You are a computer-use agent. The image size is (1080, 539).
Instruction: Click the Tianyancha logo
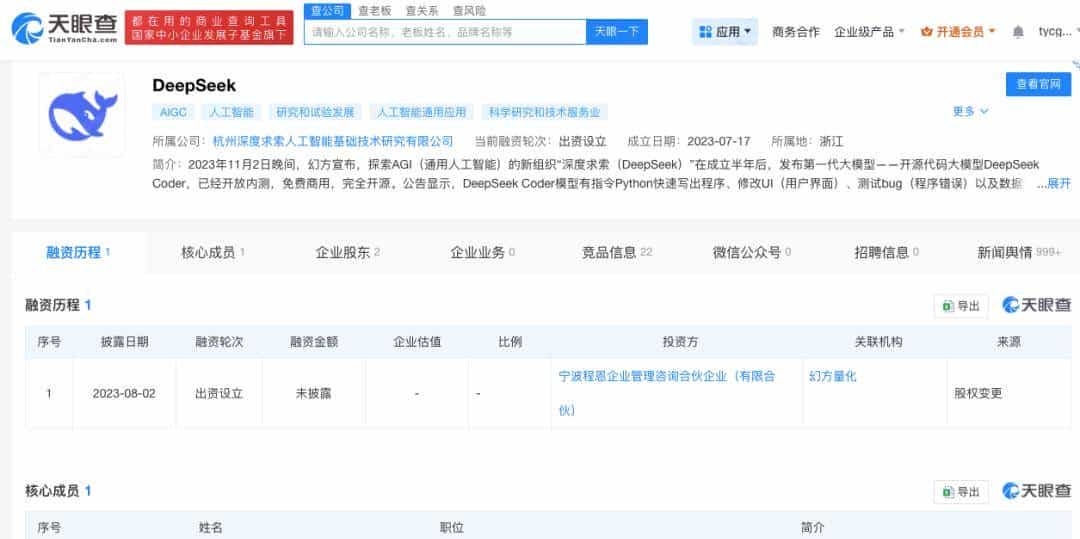tap(64, 28)
